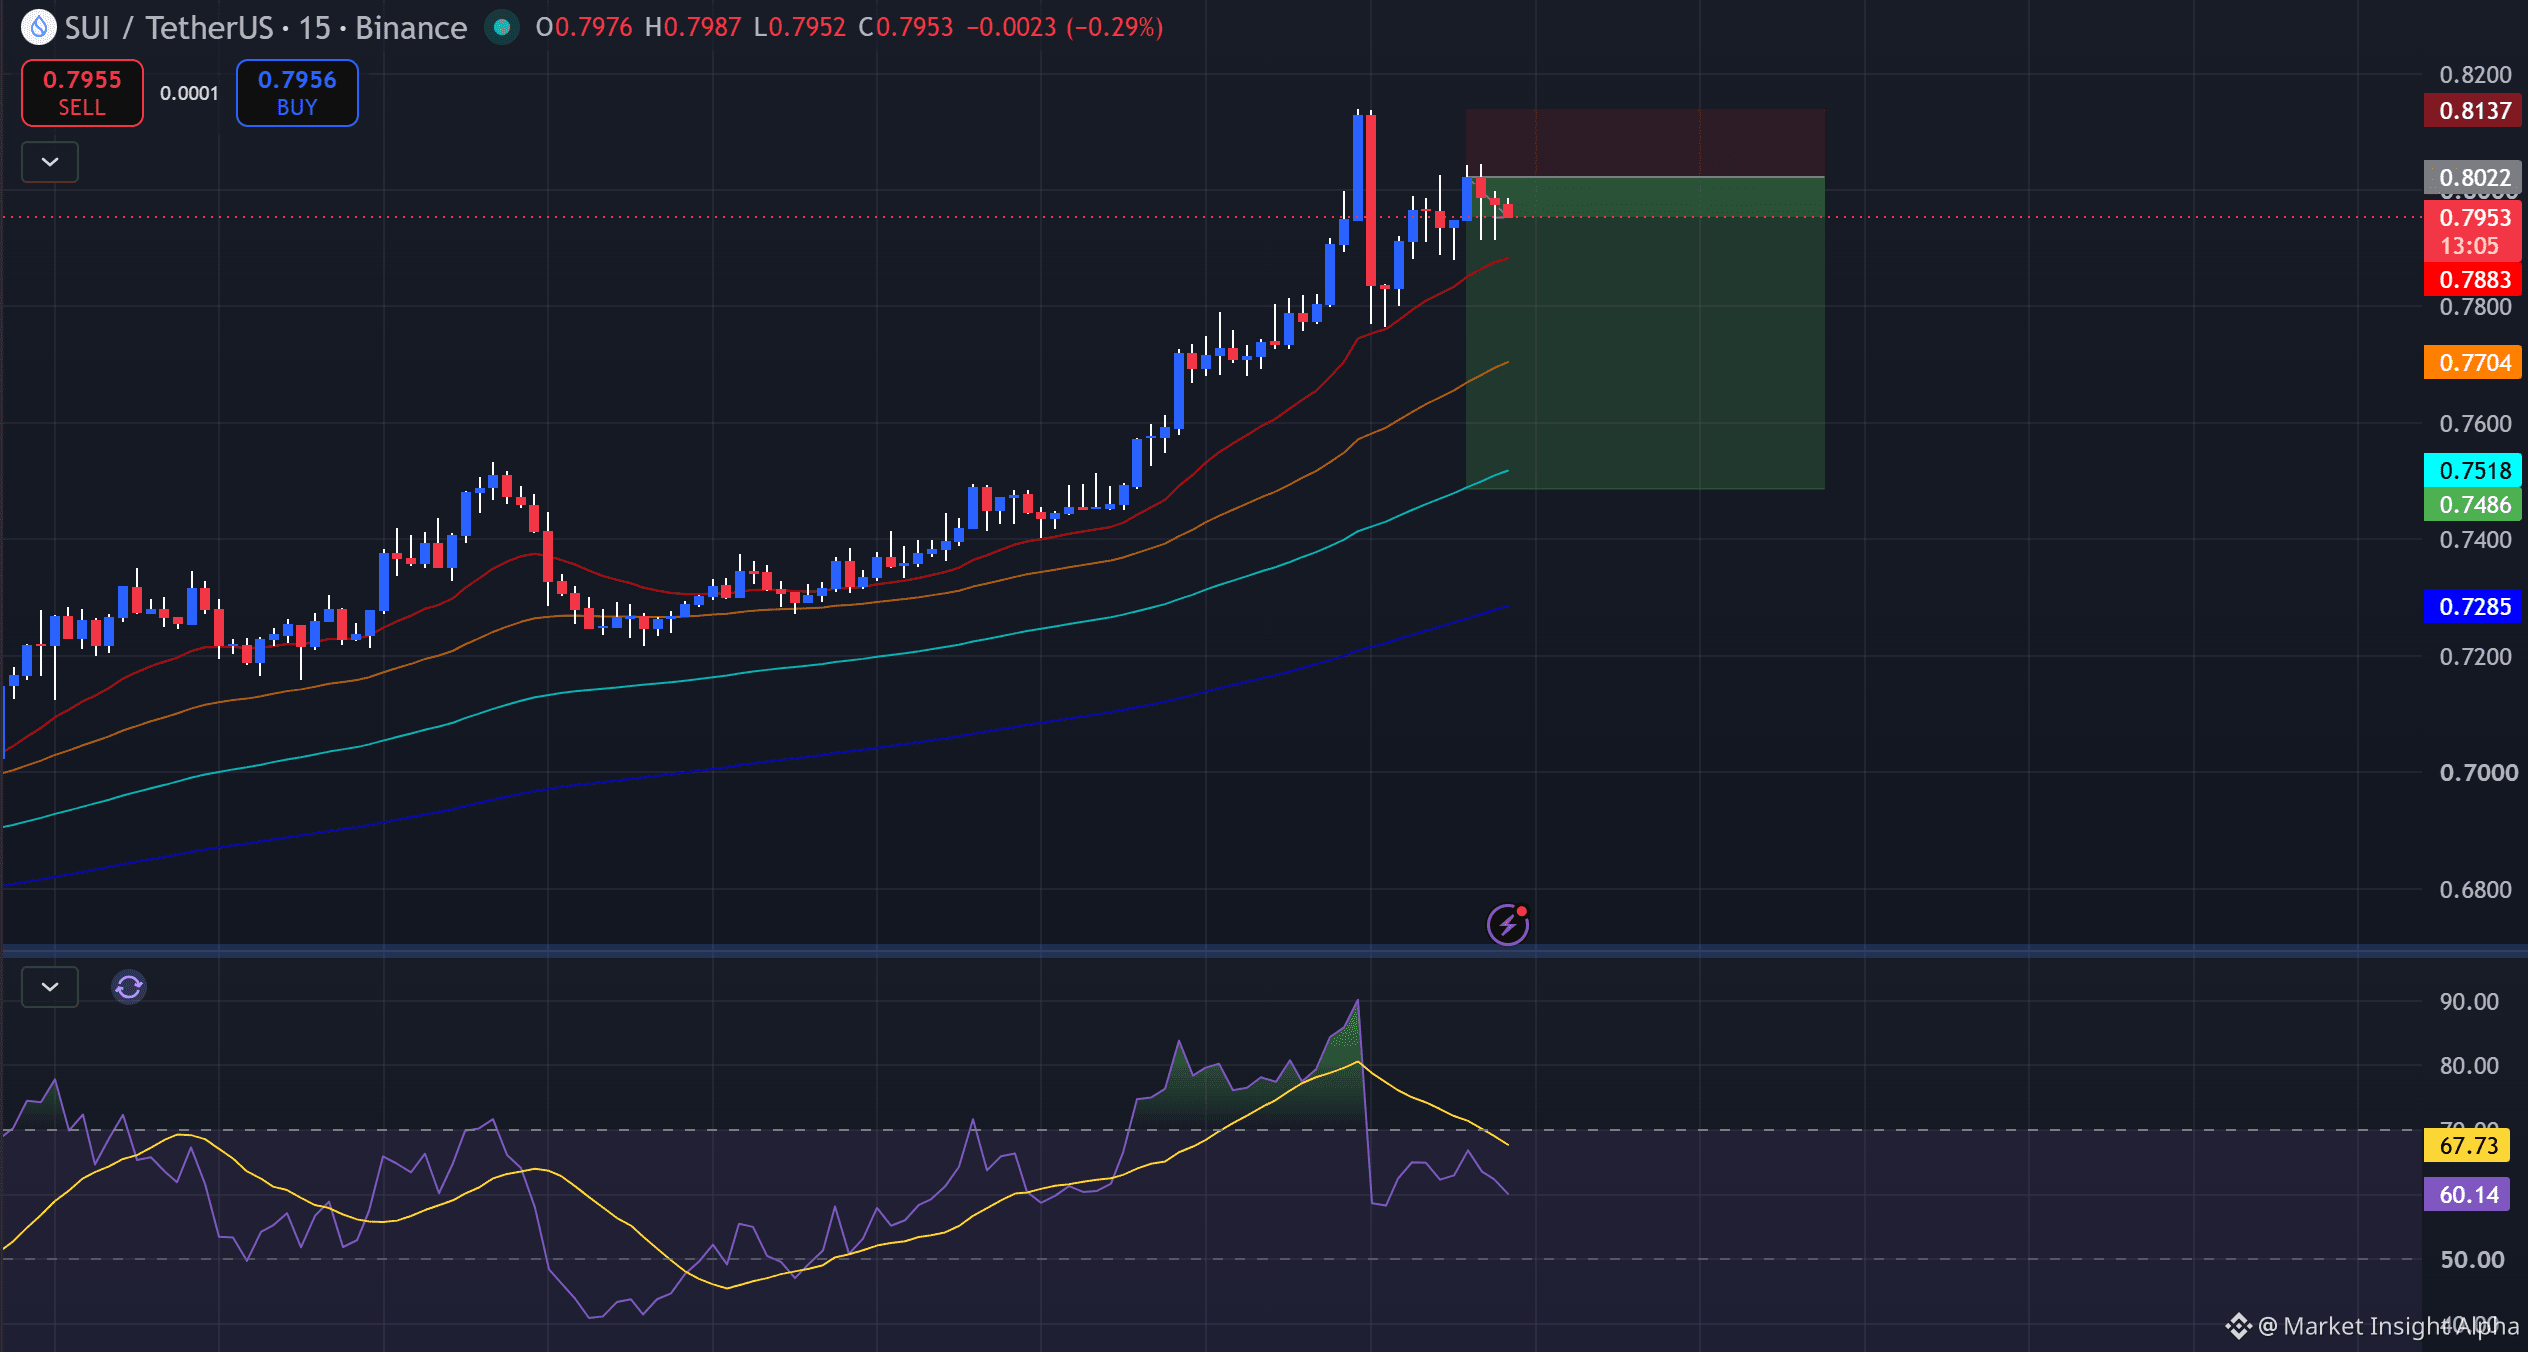The width and height of the screenshot is (2528, 1352).
Task: Click the purple circular refresh icon in RSI pane
Action: pyautogui.click(x=129, y=987)
